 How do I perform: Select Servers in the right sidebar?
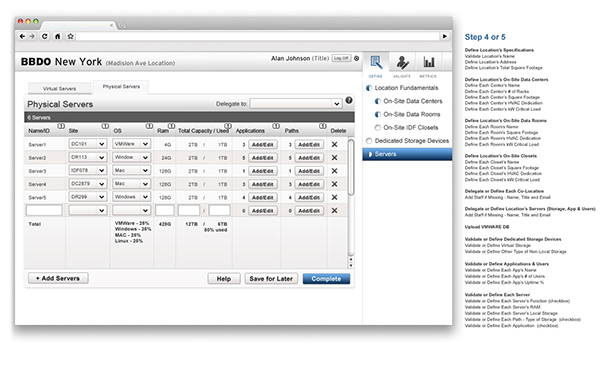(407, 154)
